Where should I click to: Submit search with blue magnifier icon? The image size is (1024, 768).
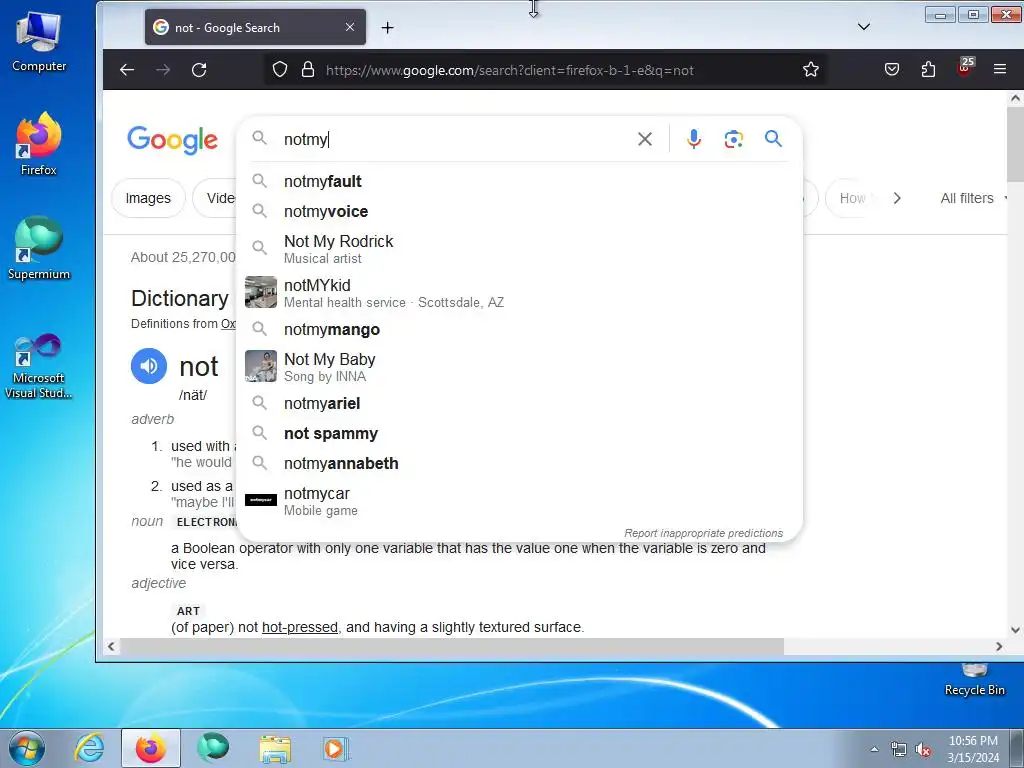pyautogui.click(x=773, y=138)
